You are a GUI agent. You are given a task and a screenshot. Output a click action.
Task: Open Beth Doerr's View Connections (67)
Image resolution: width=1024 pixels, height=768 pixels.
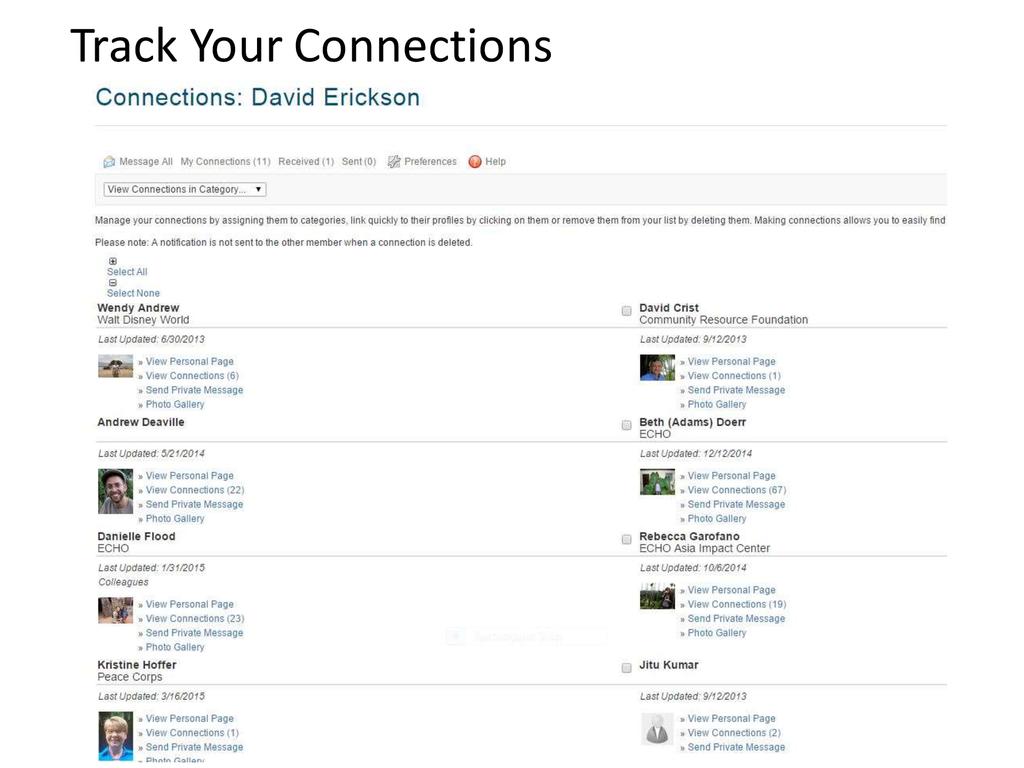coord(736,490)
